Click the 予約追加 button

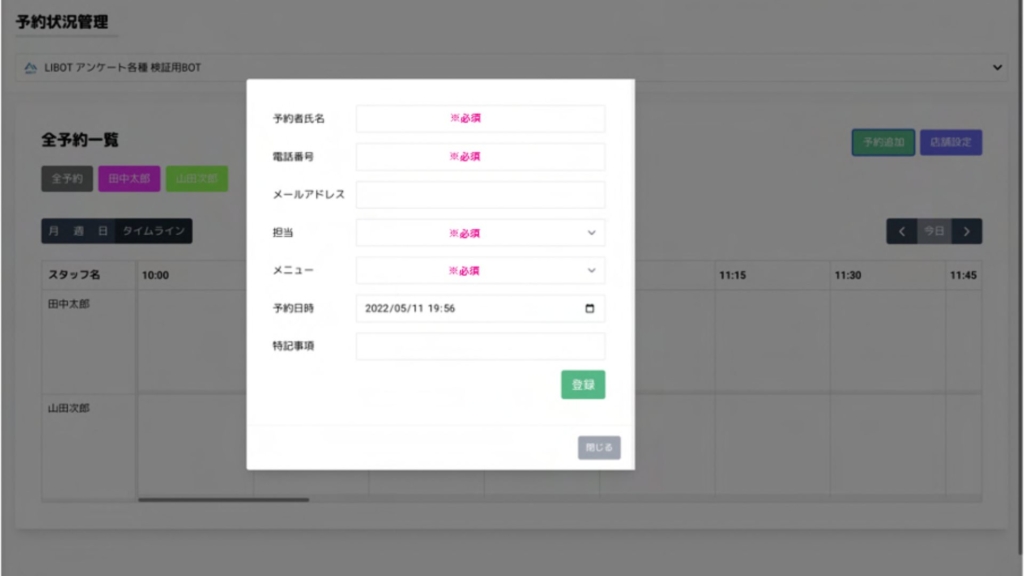[883, 143]
